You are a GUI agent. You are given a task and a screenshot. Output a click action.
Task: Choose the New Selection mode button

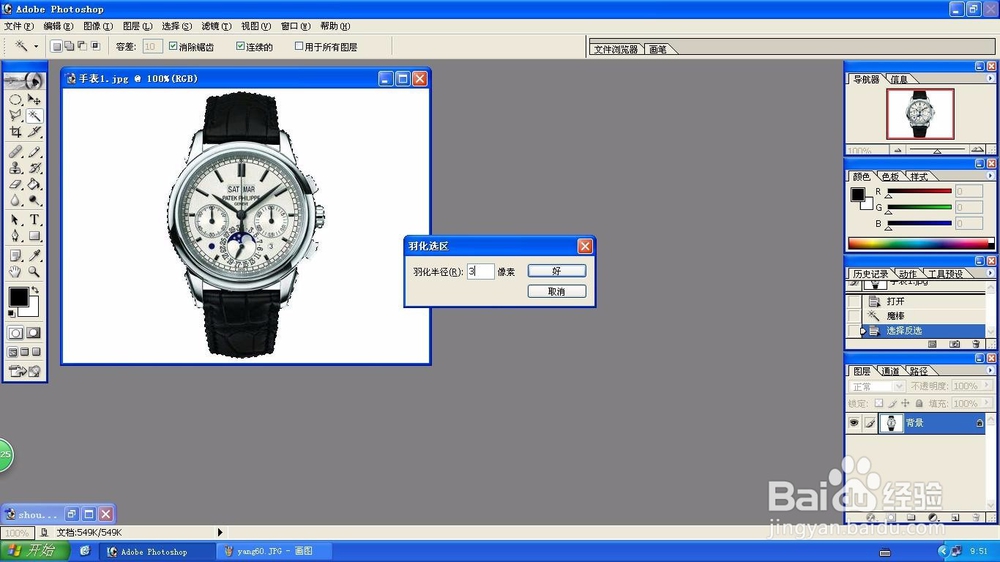point(56,46)
